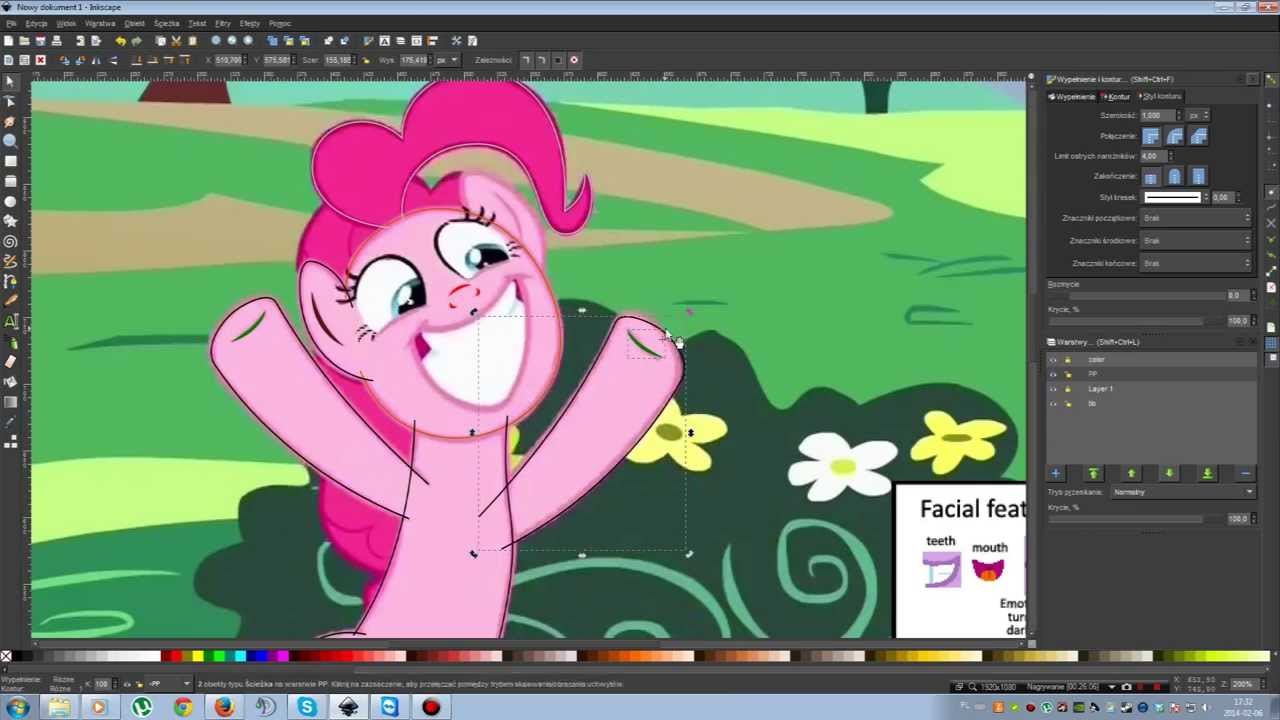Select the Zoom magnifier tool
Screen dimensions: 1280x720
click(x=10, y=141)
